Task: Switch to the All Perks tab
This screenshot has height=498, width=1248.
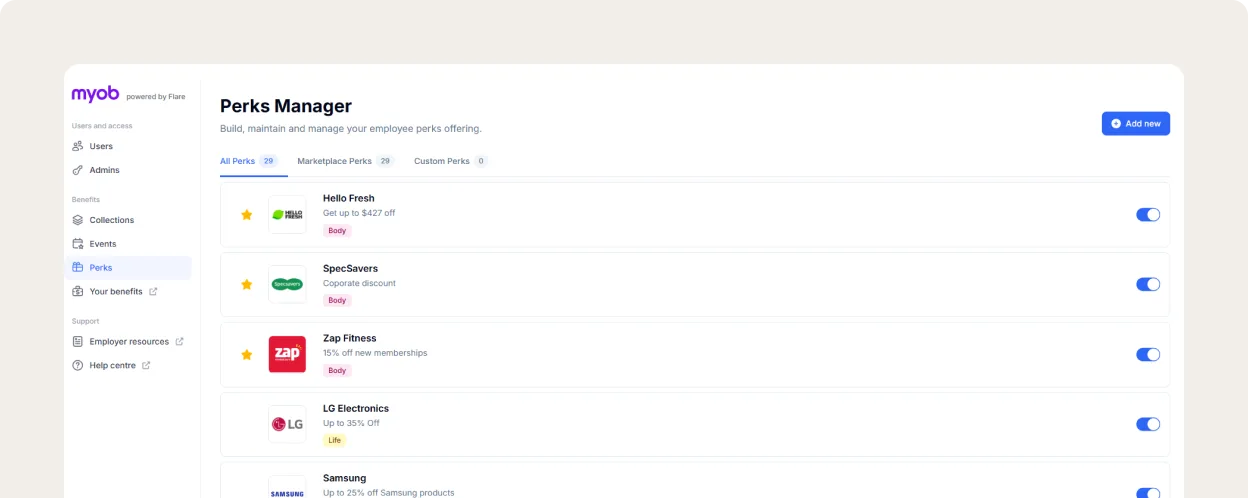Action: (249, 161)
